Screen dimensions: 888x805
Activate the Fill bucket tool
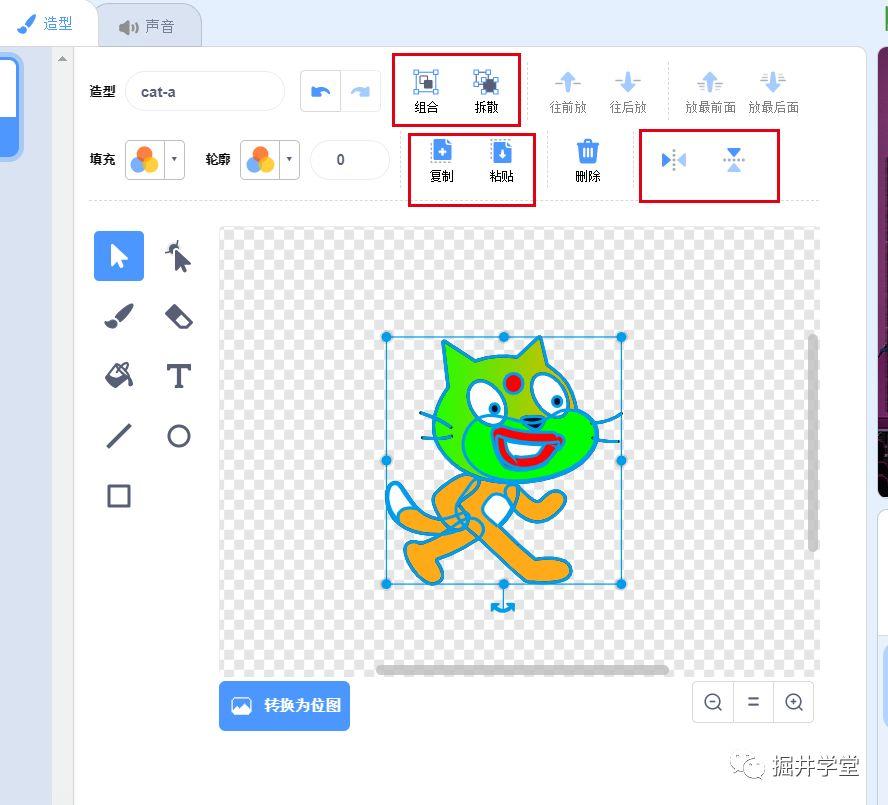pos(119,376)
